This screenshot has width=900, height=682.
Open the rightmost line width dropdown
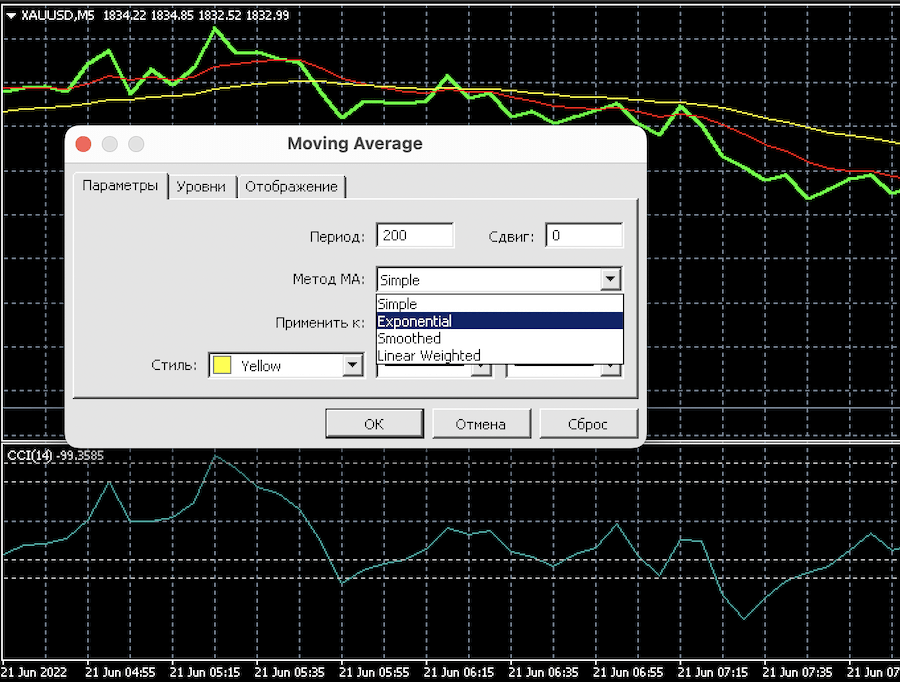point(610,369)
